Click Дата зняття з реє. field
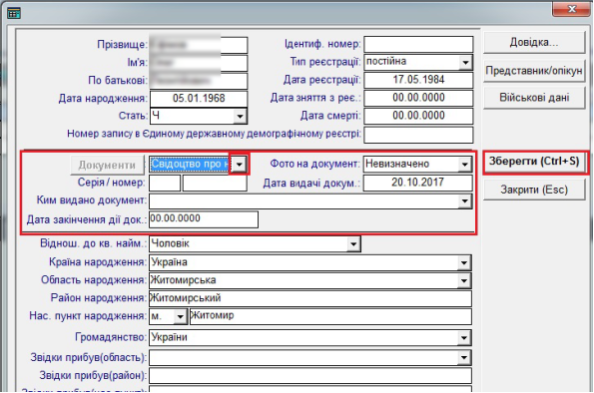The width and height of the screenshot is (594, 393). [418, 98]
